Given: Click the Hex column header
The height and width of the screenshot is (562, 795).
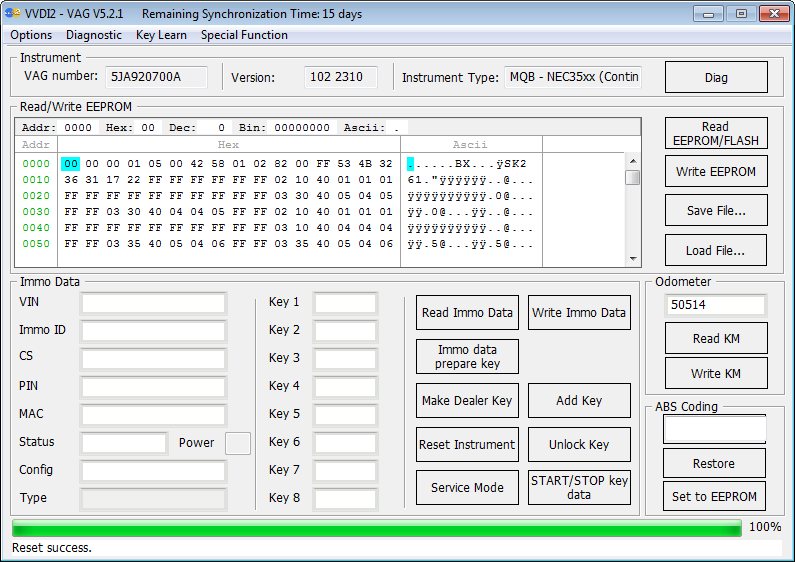Looking at the screenshot, I should coord(229,145).
